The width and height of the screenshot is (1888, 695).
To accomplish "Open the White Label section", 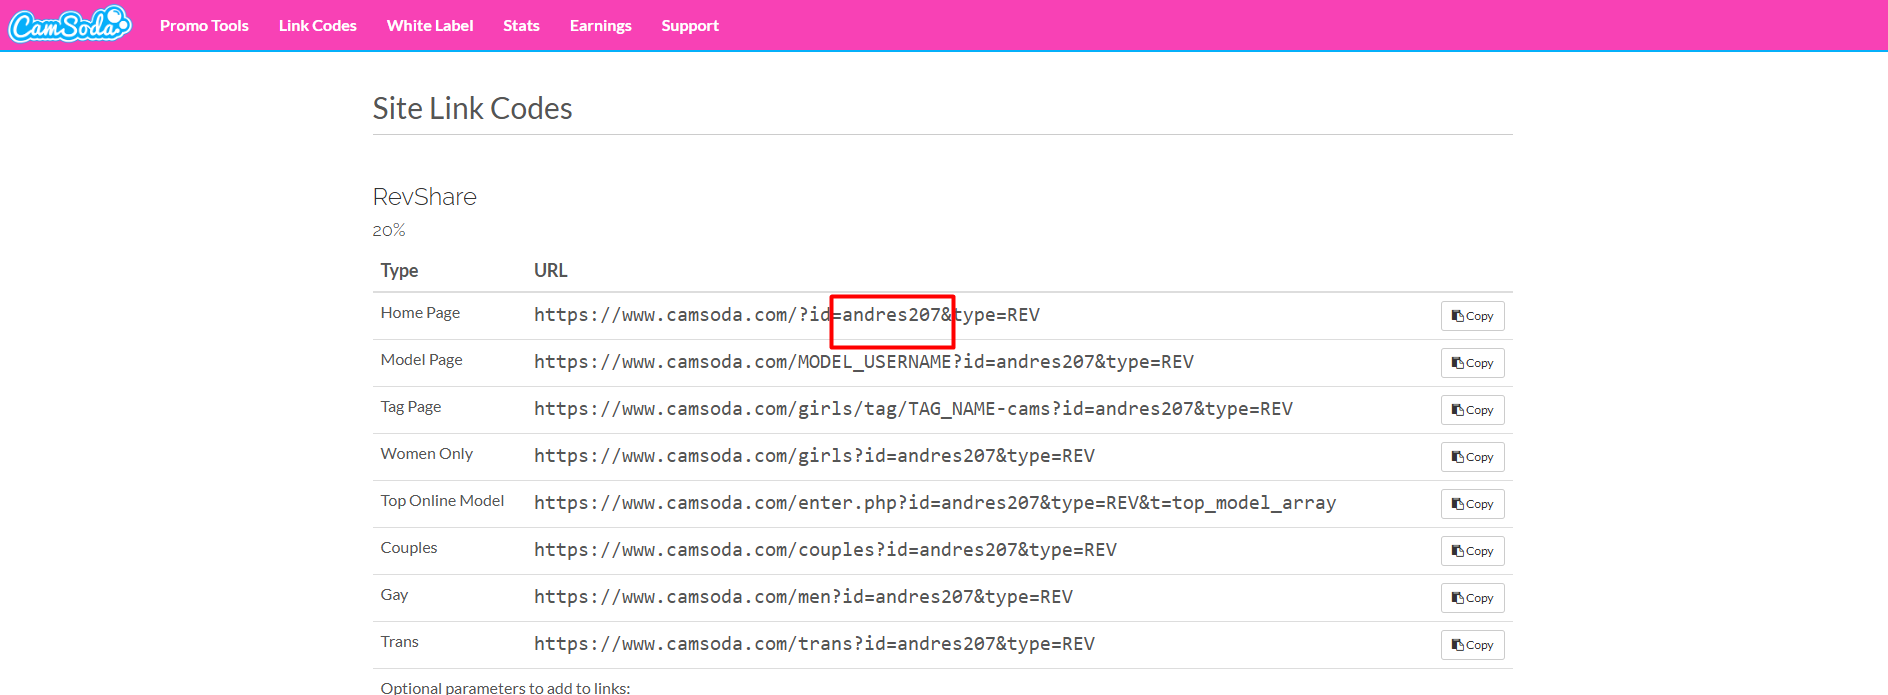I will [x=430, y=26].
